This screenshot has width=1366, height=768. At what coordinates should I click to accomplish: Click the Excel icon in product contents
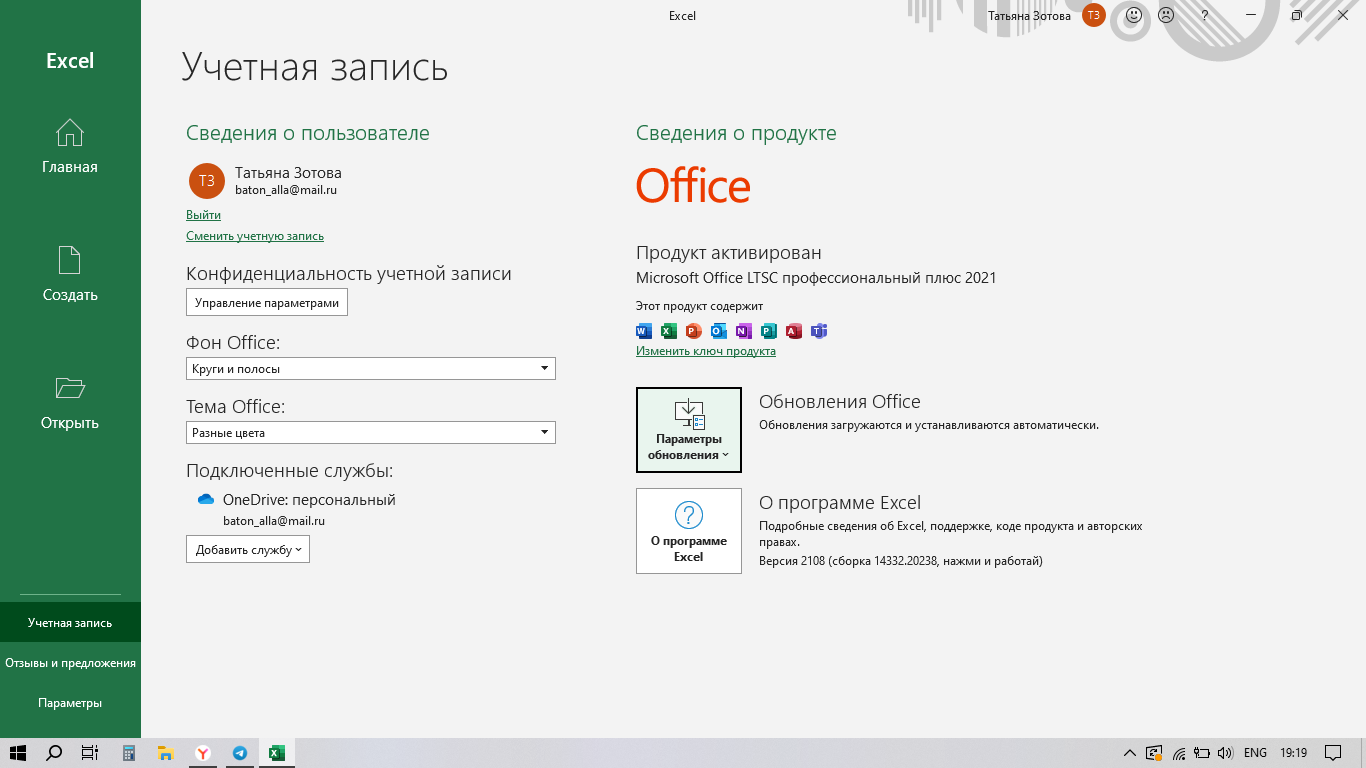(x=669, y=331)
